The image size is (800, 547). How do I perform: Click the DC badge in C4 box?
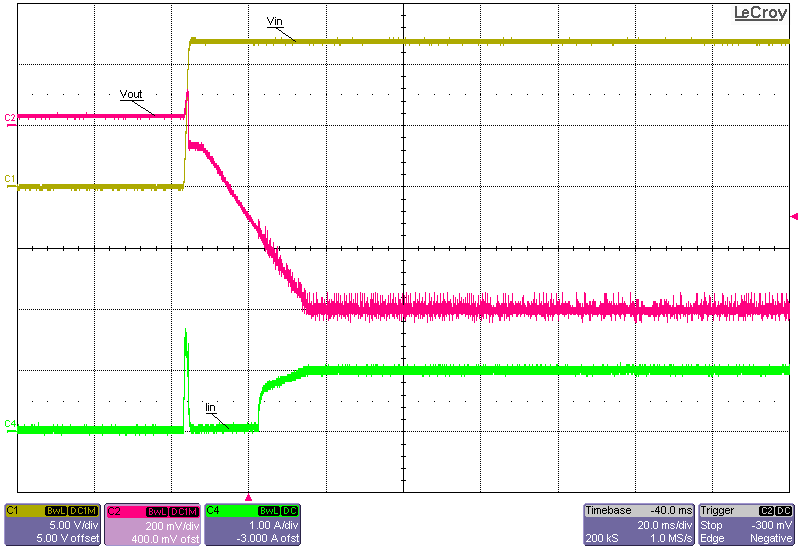coord(290,511)
